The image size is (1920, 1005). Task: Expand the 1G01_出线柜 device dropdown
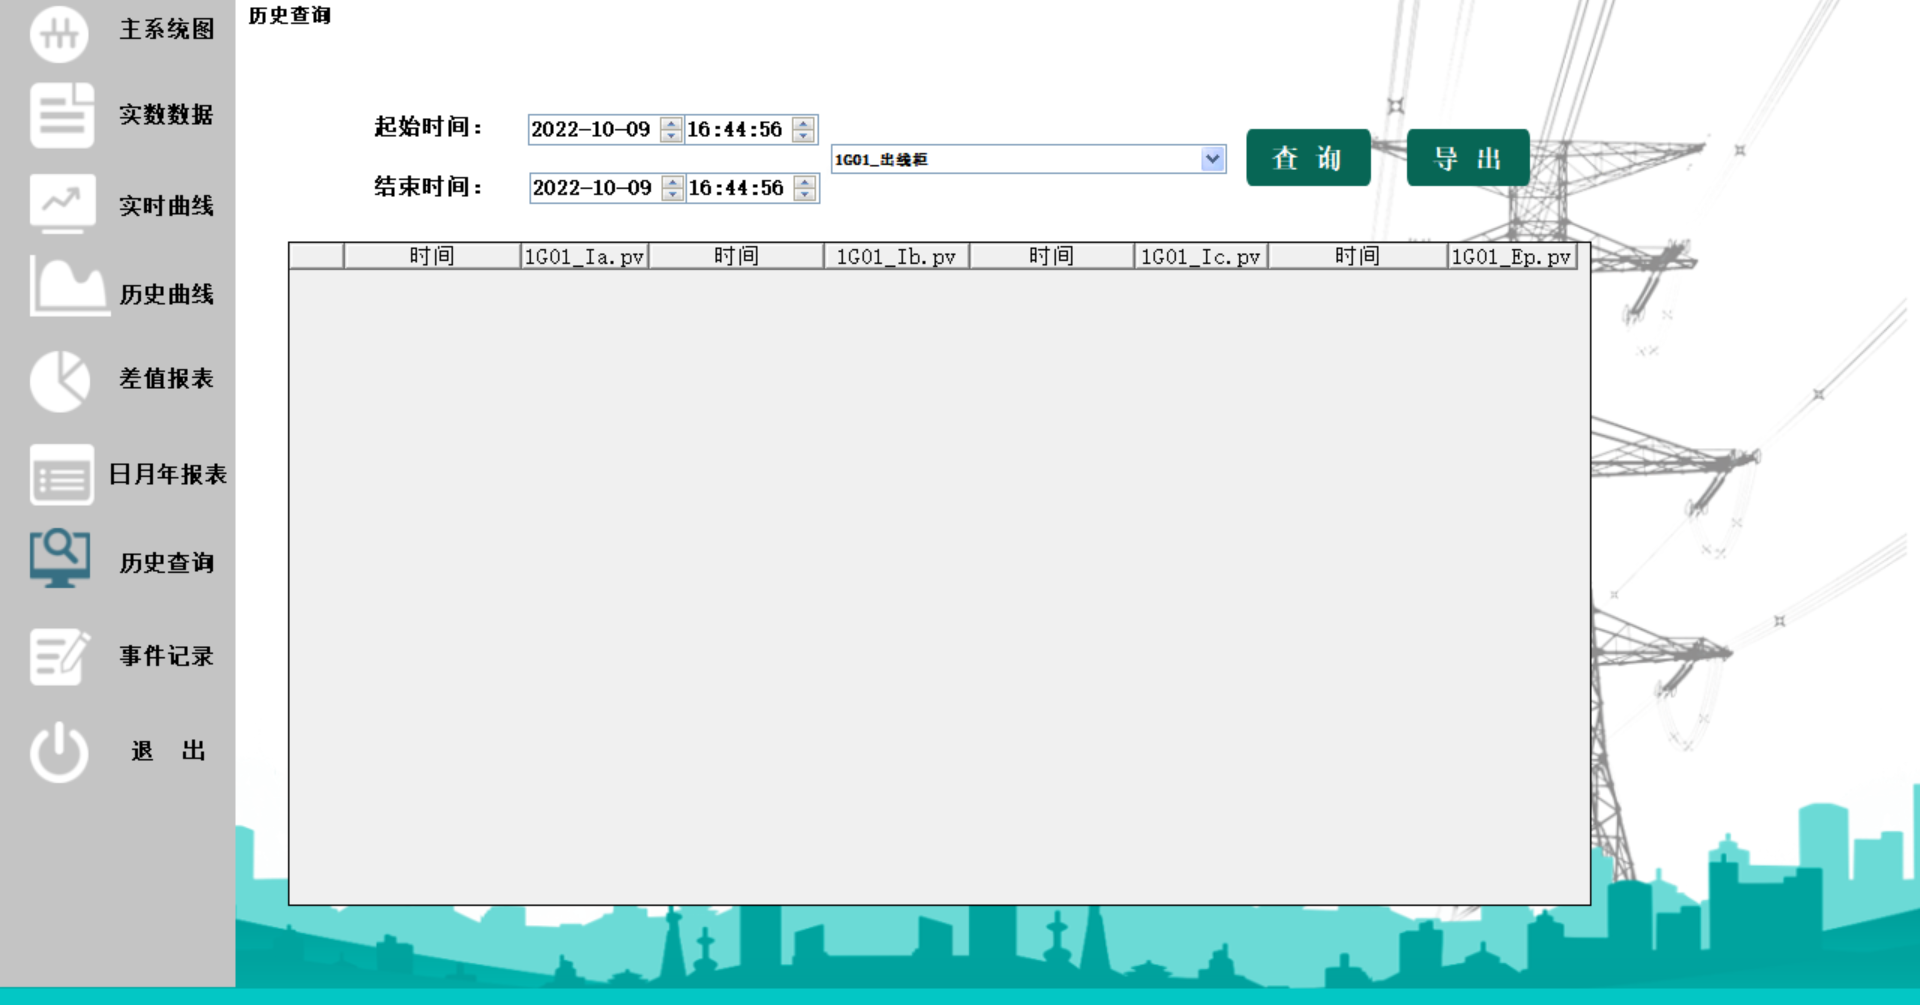(1212, 159)
